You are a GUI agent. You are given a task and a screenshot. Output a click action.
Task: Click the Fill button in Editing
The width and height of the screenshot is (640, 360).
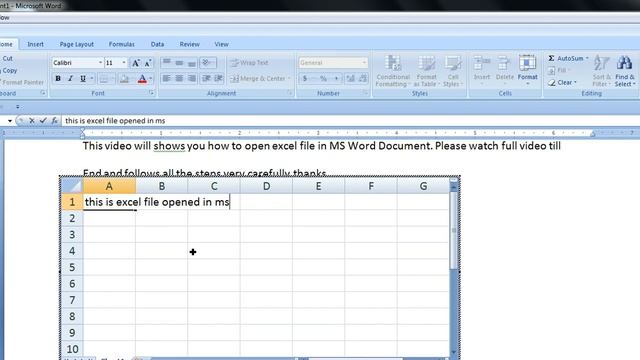558,70
